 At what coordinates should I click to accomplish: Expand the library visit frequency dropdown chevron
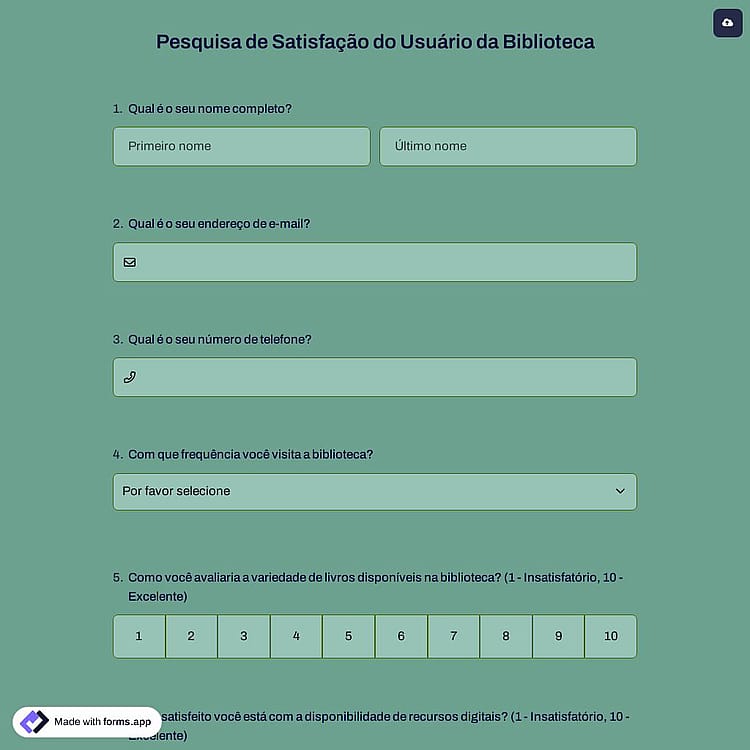point(620,491)
